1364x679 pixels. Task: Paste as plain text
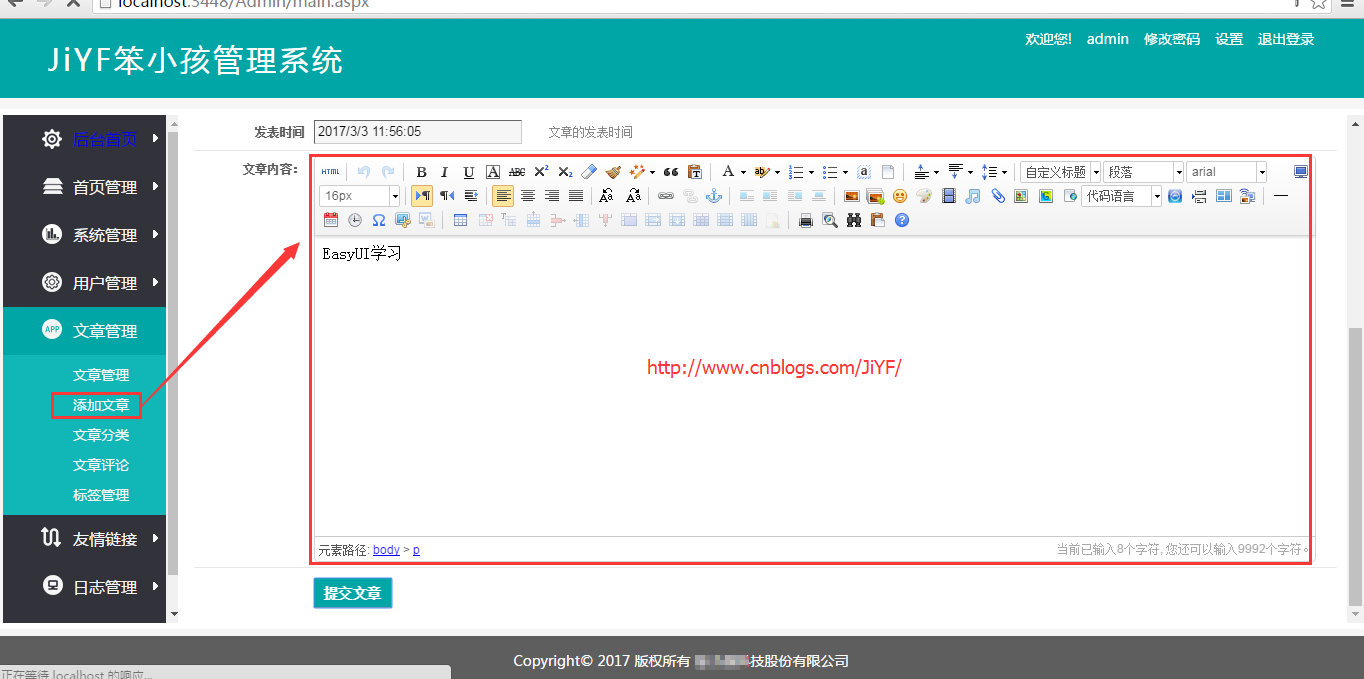coord(695,172)
